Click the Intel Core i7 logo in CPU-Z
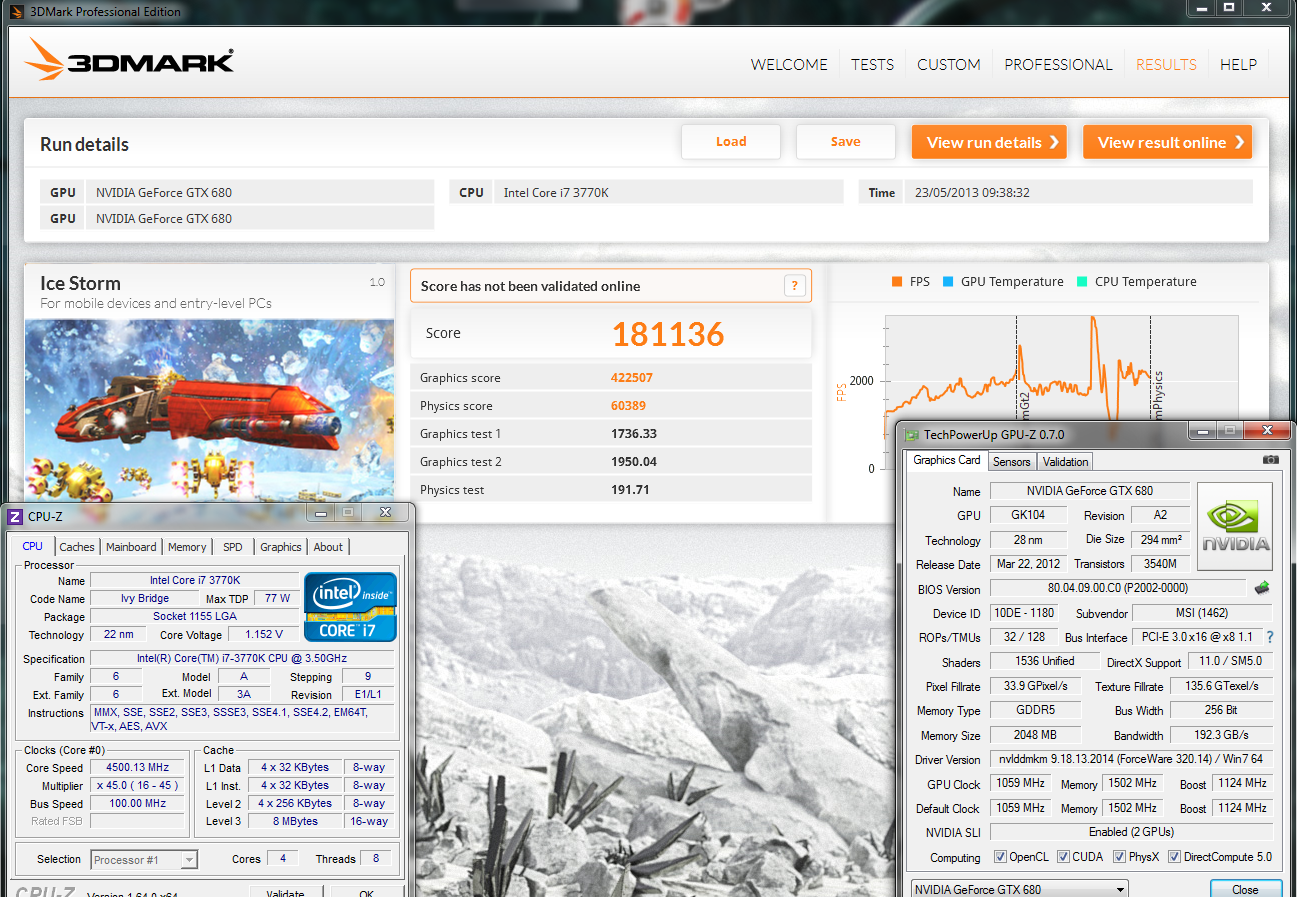Screen dimensions: 1297x897 click(x=350, y=606)
